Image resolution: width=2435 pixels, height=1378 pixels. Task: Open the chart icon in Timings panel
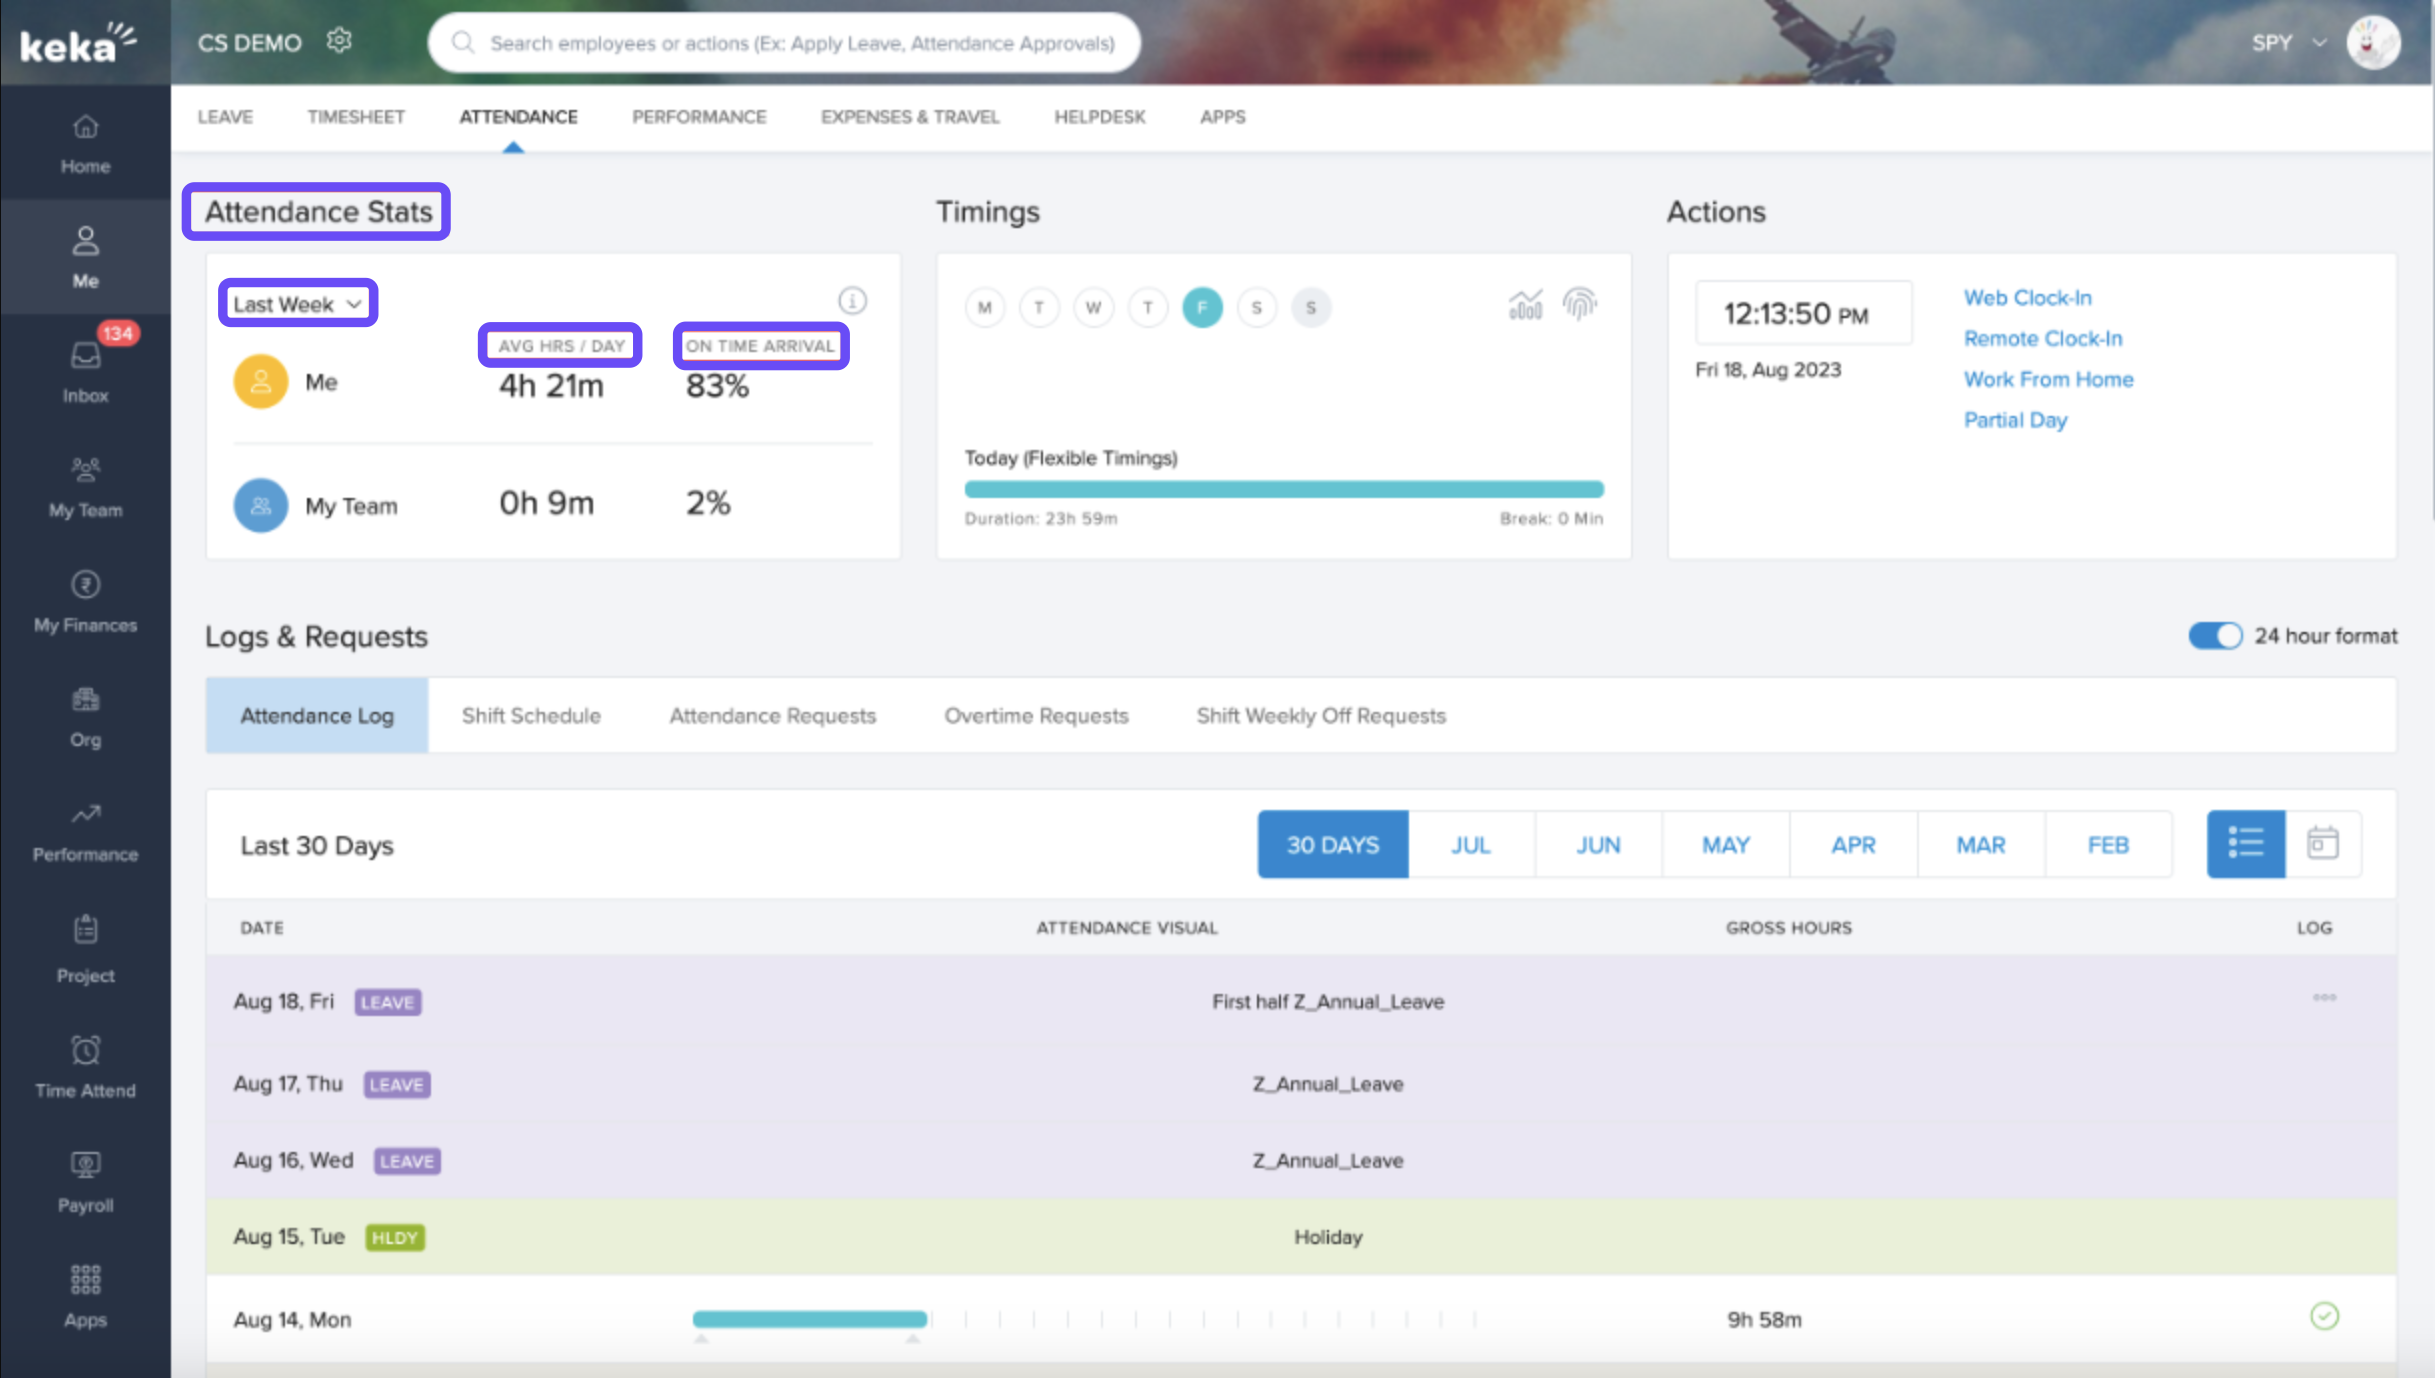coord(1525,304)
